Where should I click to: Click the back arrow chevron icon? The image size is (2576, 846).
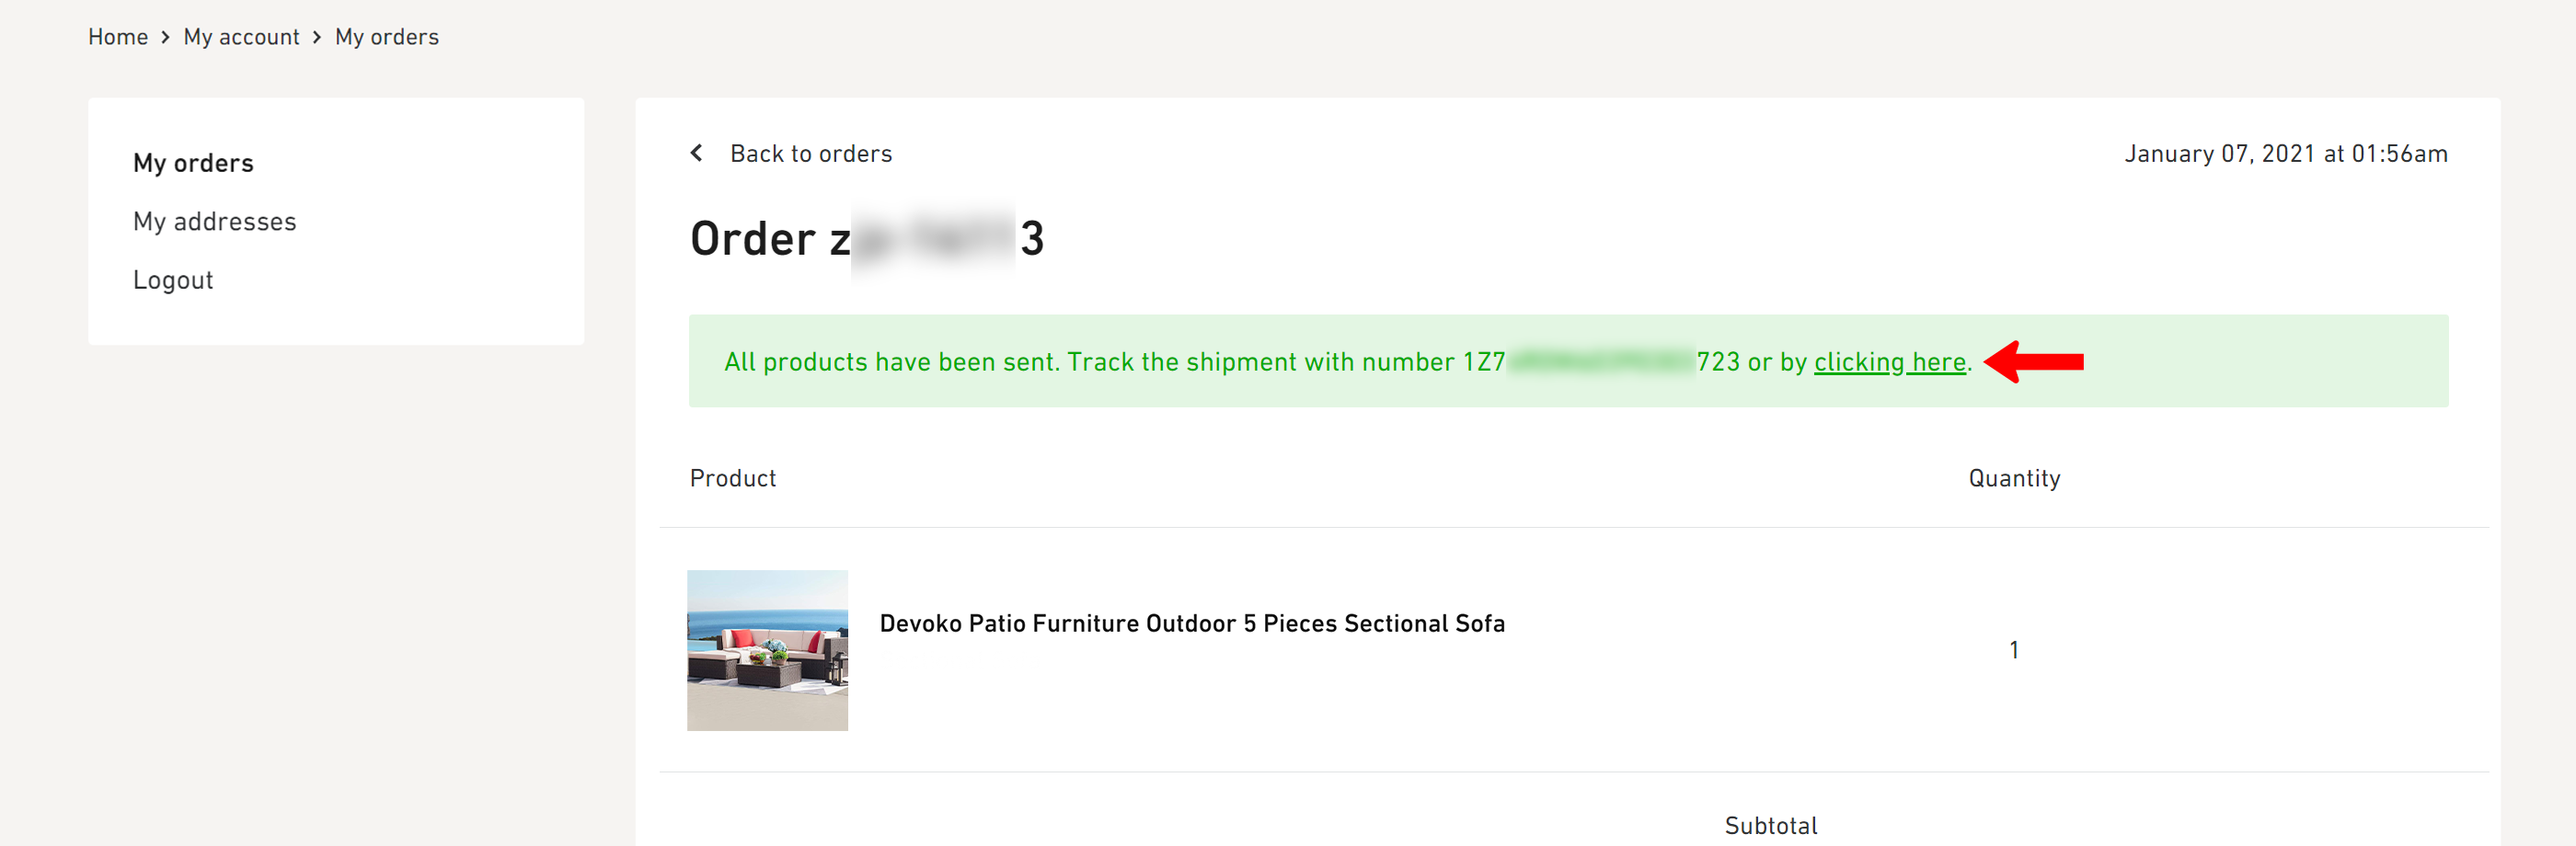697,153
